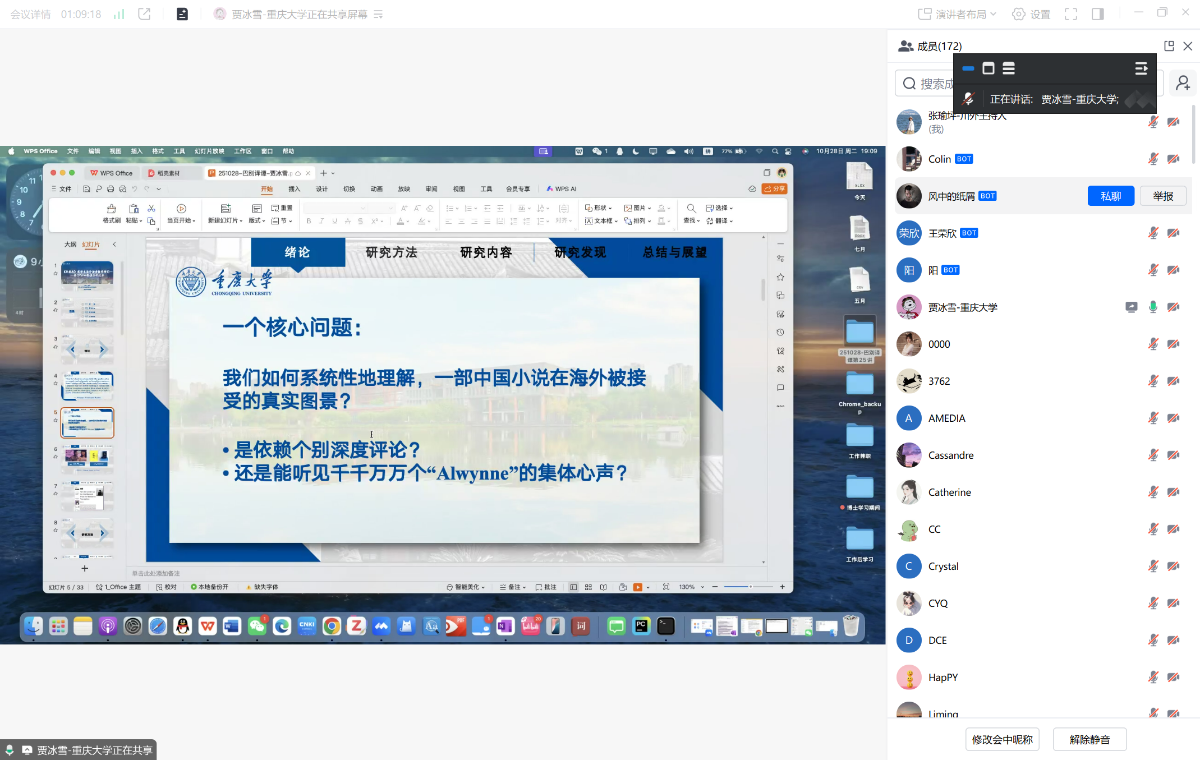Click the 解除静音 unmute button

[x=1089, y=739]
